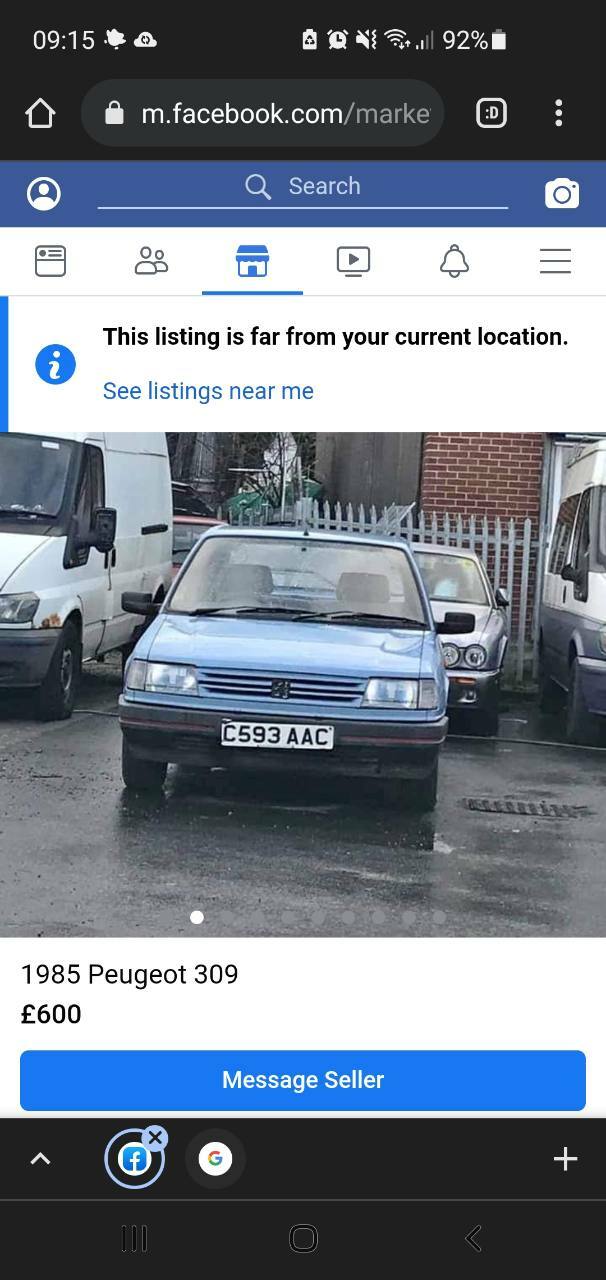The height and width of the screenshot is (1280, 606).
Task: Expand the bottom tab bar chevron
Action: pyautogui.click(x=40, y=1159)
